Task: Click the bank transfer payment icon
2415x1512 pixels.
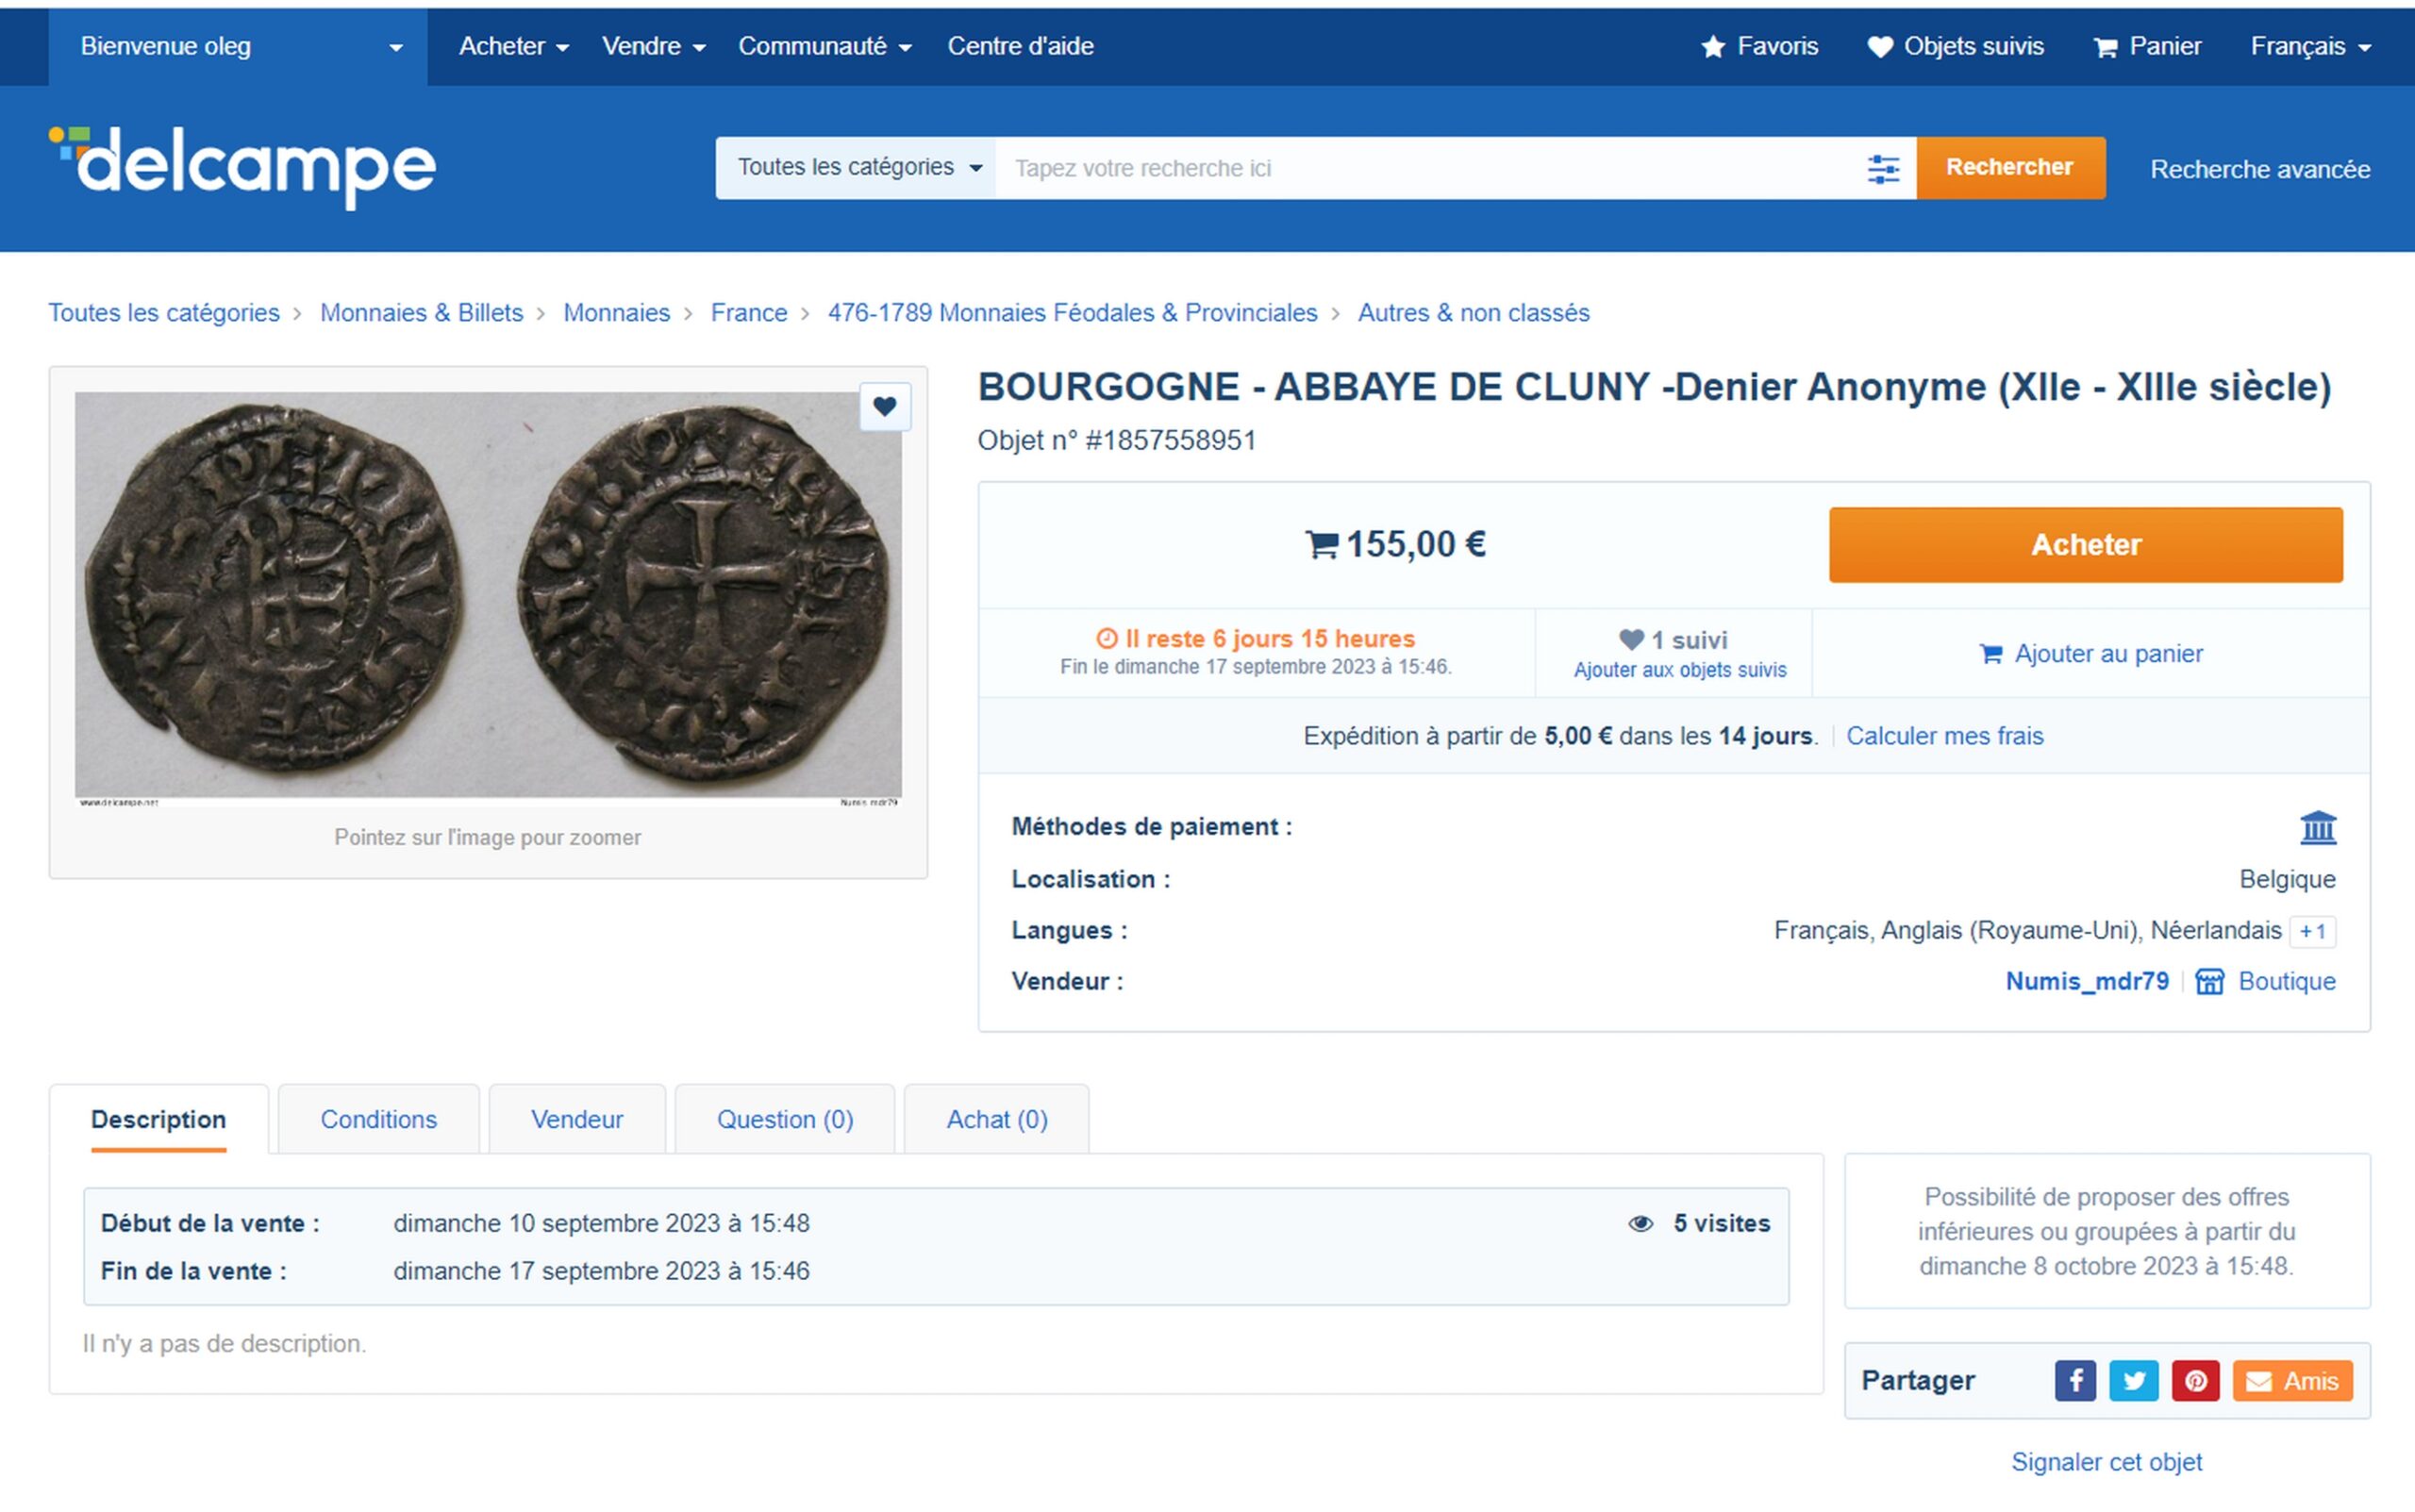Action: pos(2318,827)
